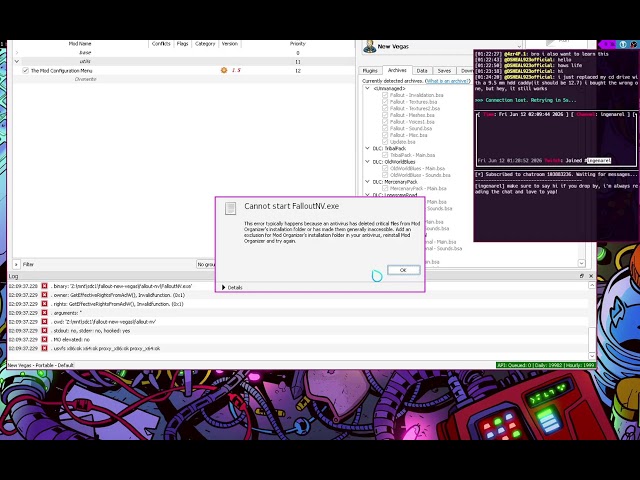Click the archives list scroll-down arrow
This screenshot has width=640, height=480.
[582, 263]
